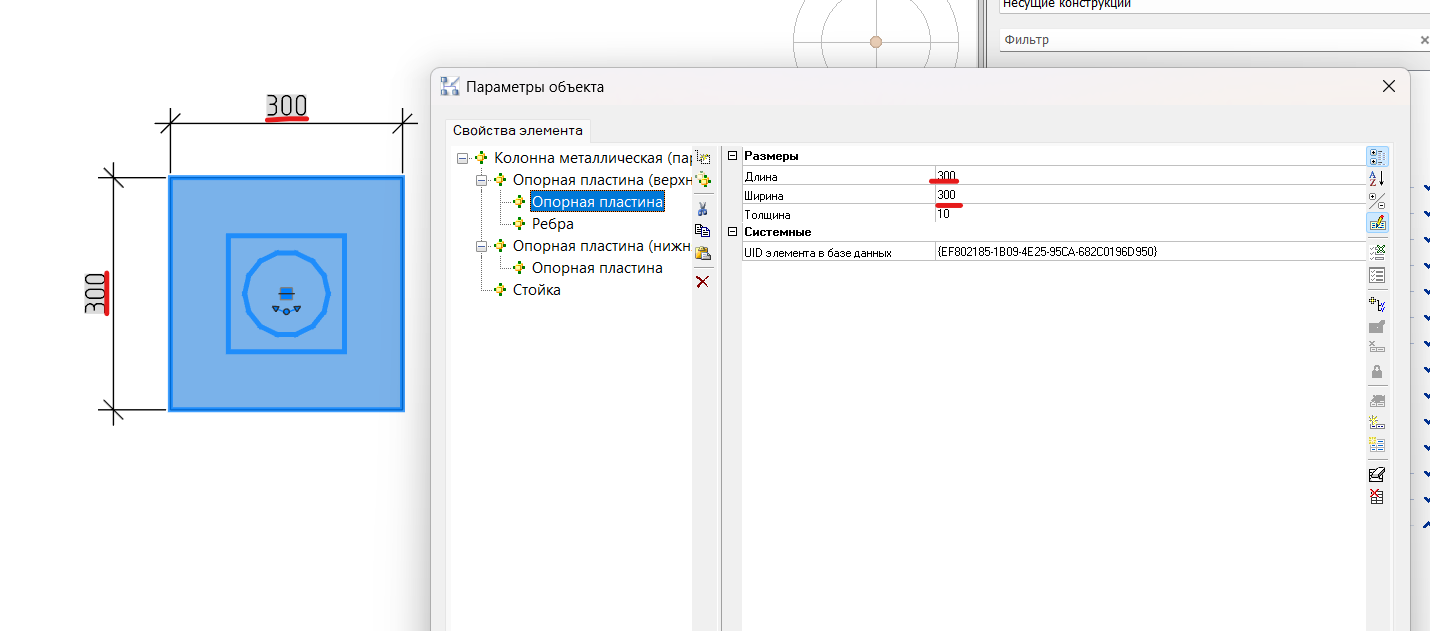Switch to the Свойства элемента tab
The height and width of the screenshot is (631, 1430).
517,131
